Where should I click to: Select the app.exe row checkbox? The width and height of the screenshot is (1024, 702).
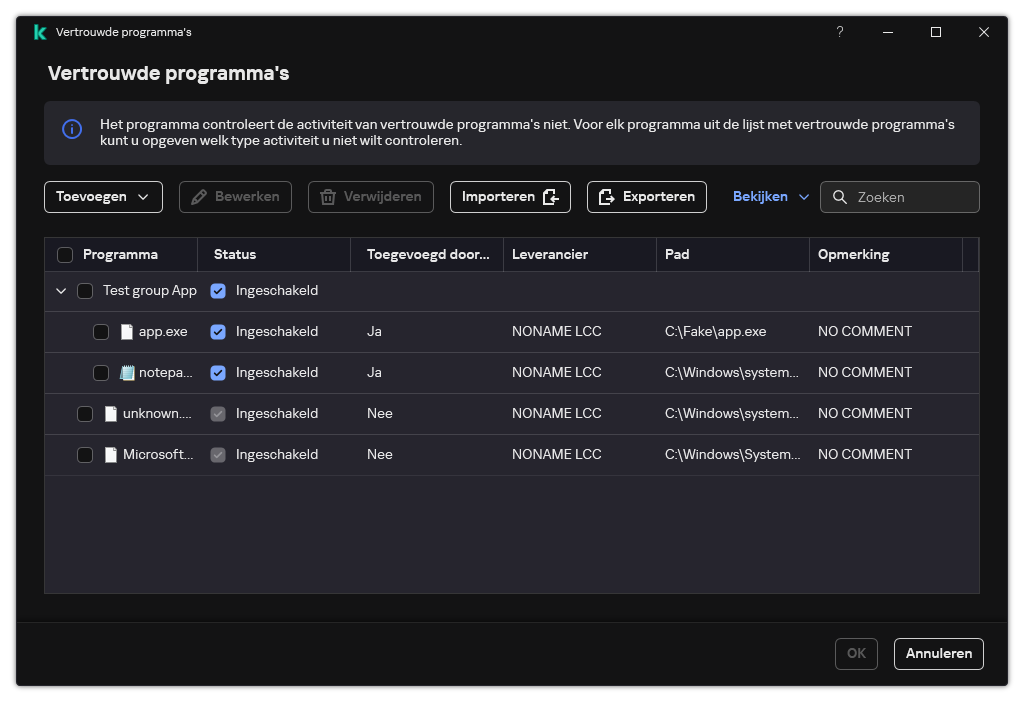coord(101,332)
